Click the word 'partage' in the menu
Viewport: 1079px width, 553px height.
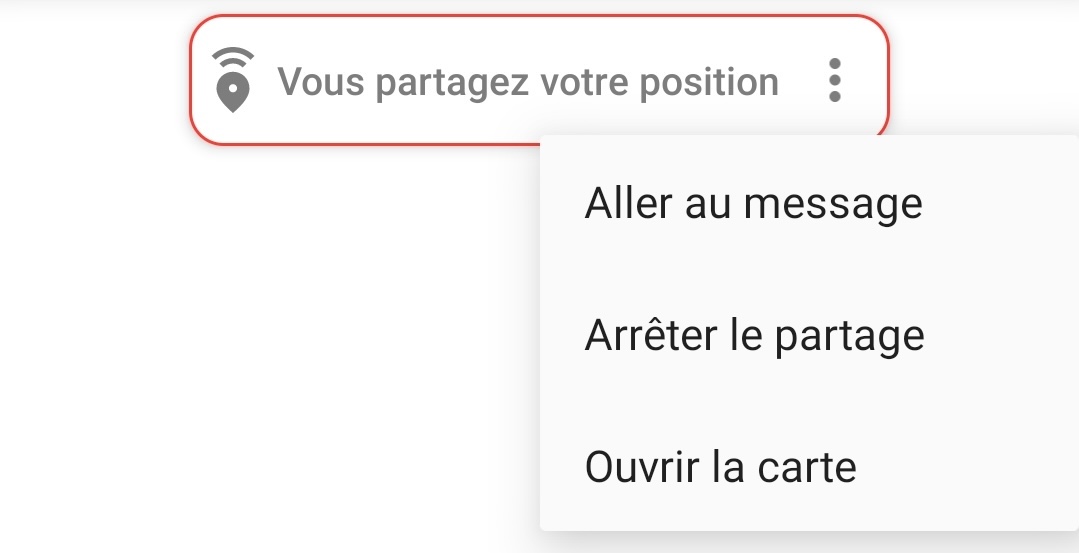[849, 337]
